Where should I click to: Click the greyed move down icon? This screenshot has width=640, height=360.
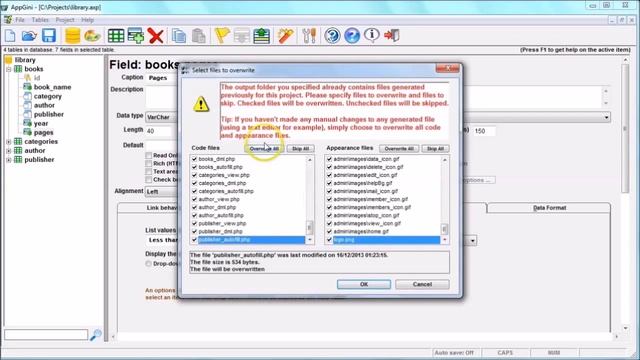pos(242,36)
